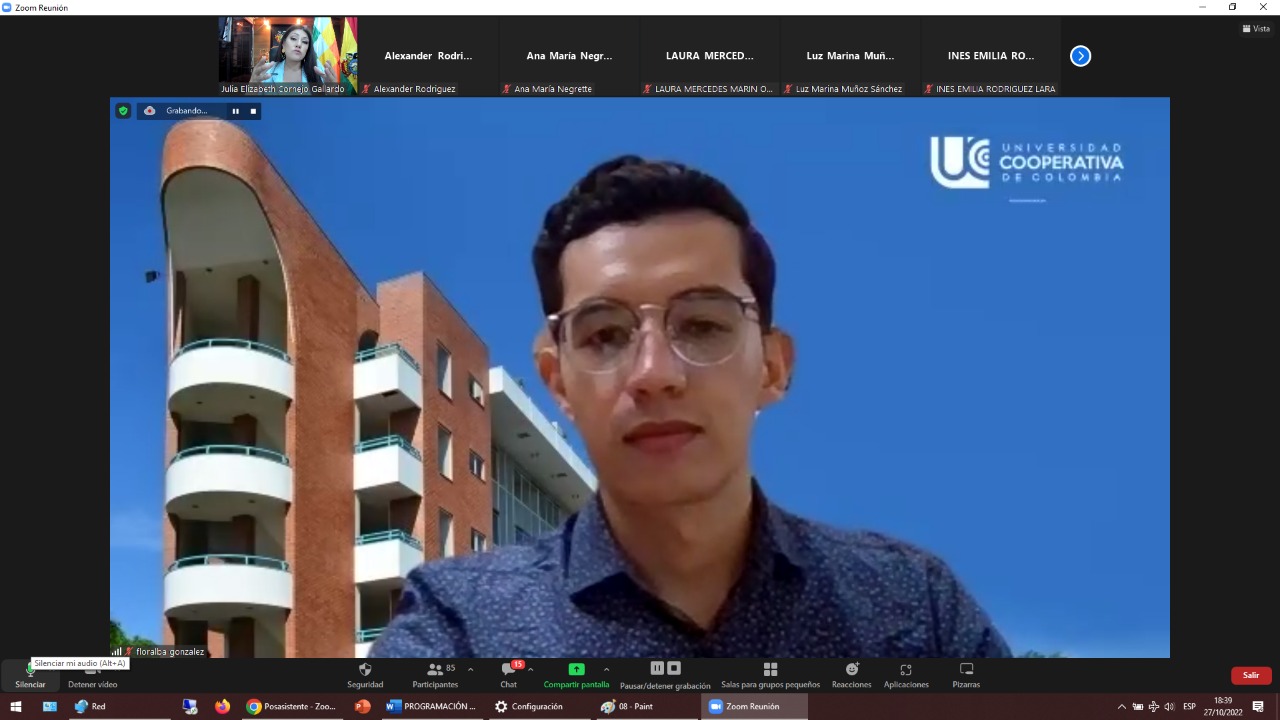This screenshot has width=1280, height=720.
Task: Click the green Compartir pantalla icon
Action: tap(576, 669)
